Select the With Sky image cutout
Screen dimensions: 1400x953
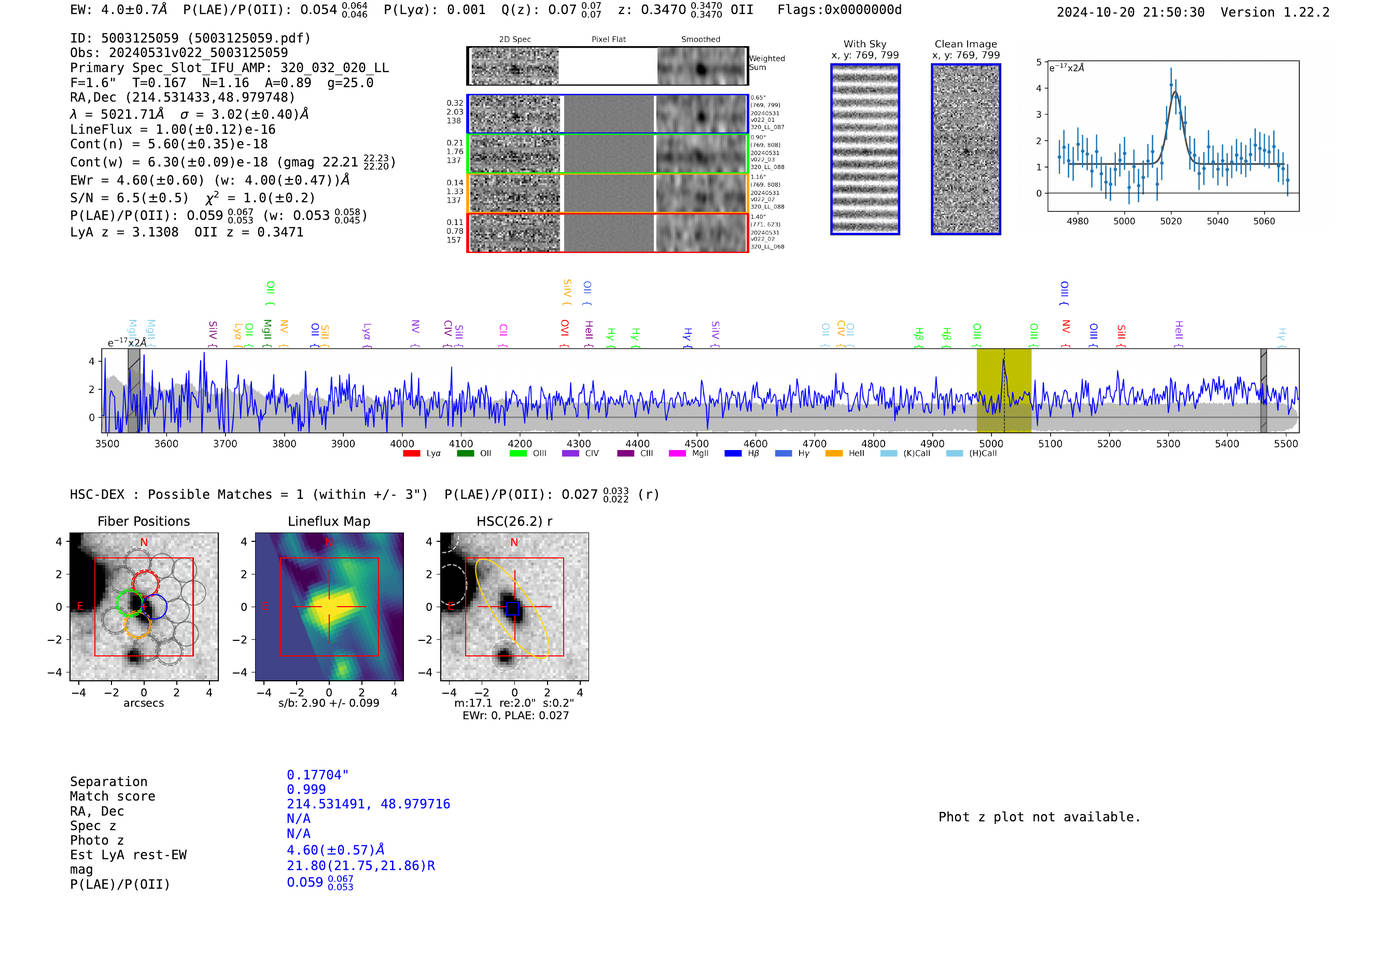[865, 149]
